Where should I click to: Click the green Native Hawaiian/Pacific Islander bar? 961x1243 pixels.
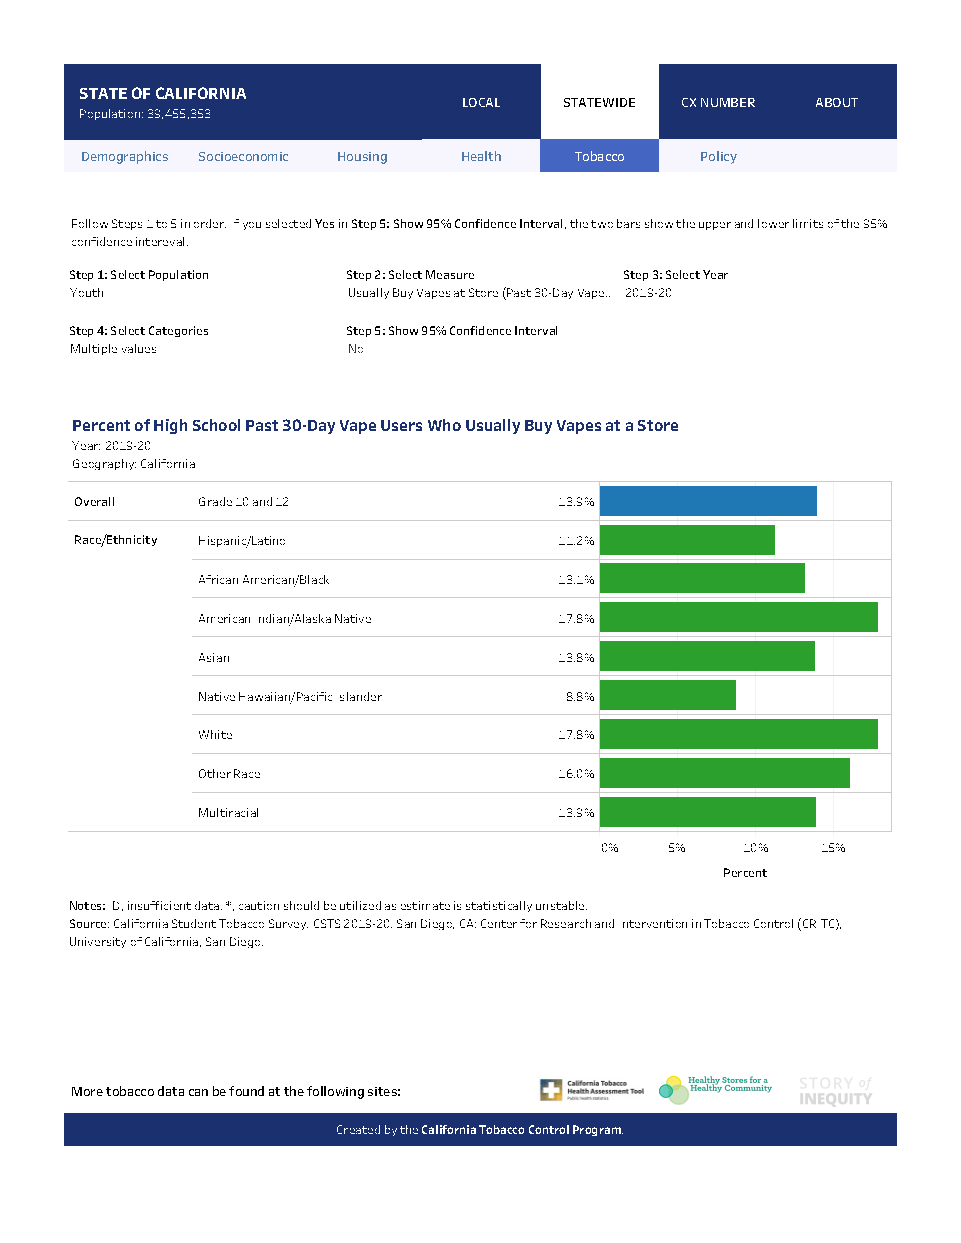point(668,695)
